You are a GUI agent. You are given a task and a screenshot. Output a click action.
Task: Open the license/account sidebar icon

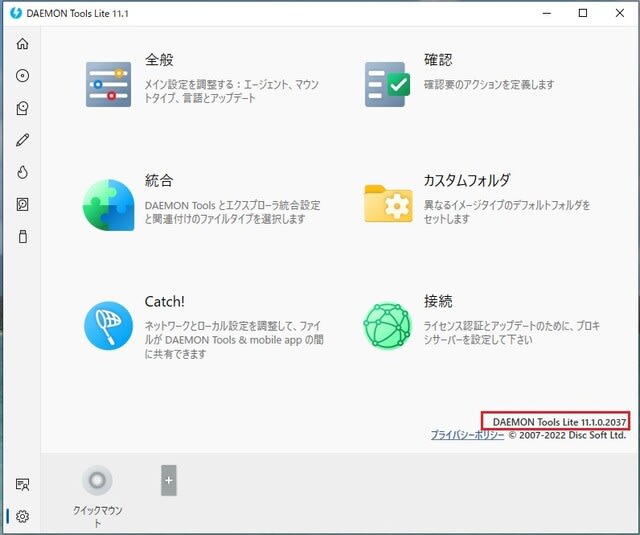tap(22, 484)
